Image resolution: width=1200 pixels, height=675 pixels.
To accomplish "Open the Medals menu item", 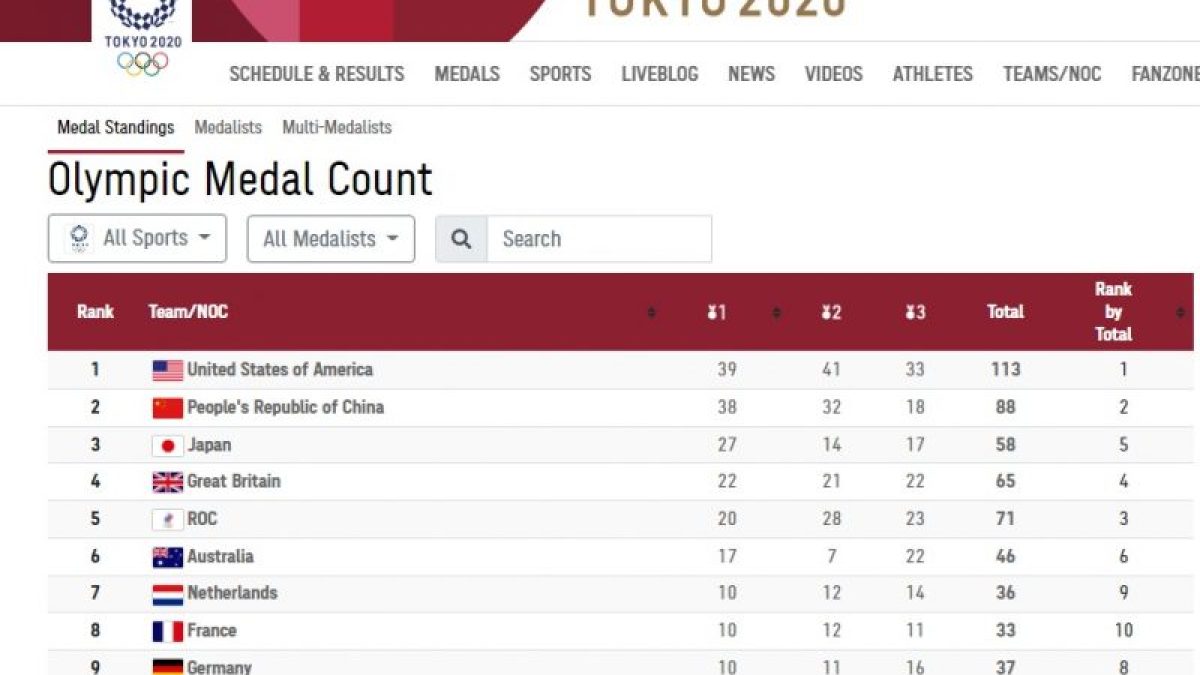I will tap(467, 74).
